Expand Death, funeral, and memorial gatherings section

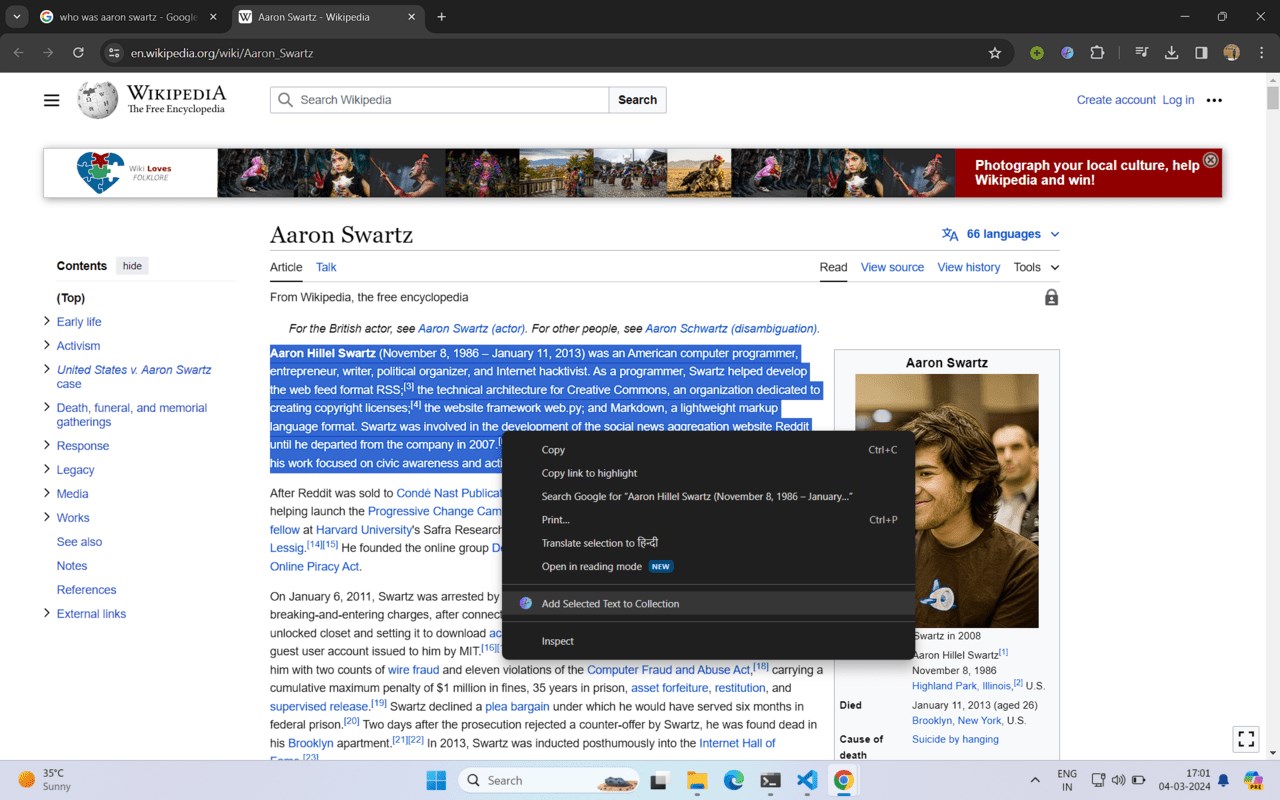[46, 407]
